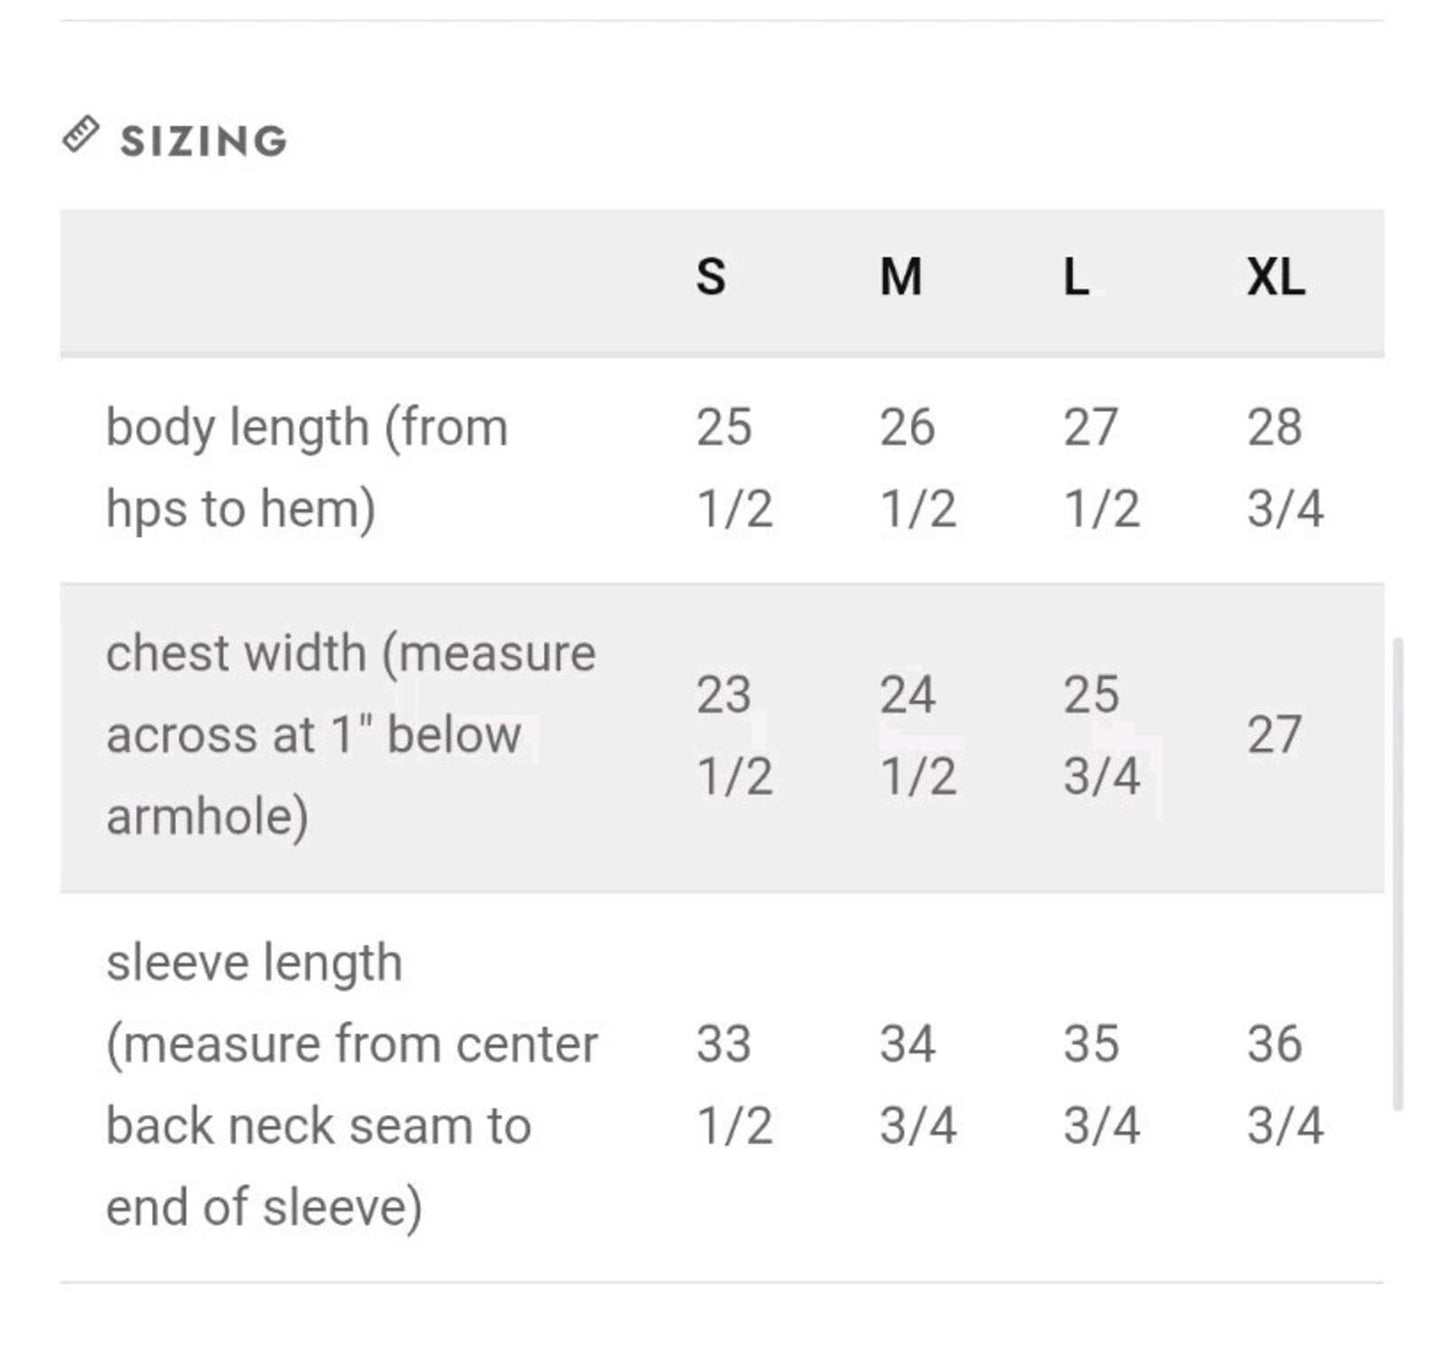Click the vertical scrollbar on right edge
Screen dimensions: 1445x1346
(x=1398, y=873)
